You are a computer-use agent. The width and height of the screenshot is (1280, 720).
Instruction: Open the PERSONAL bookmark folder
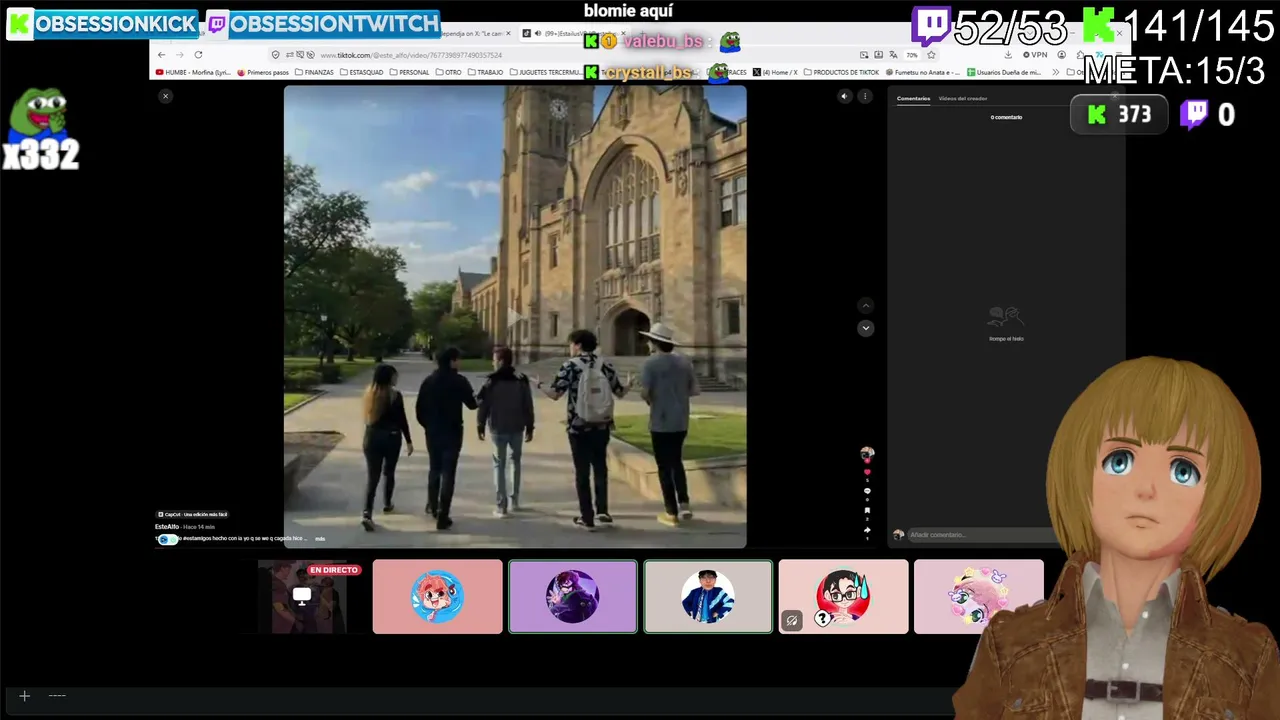tap(409, 72)
